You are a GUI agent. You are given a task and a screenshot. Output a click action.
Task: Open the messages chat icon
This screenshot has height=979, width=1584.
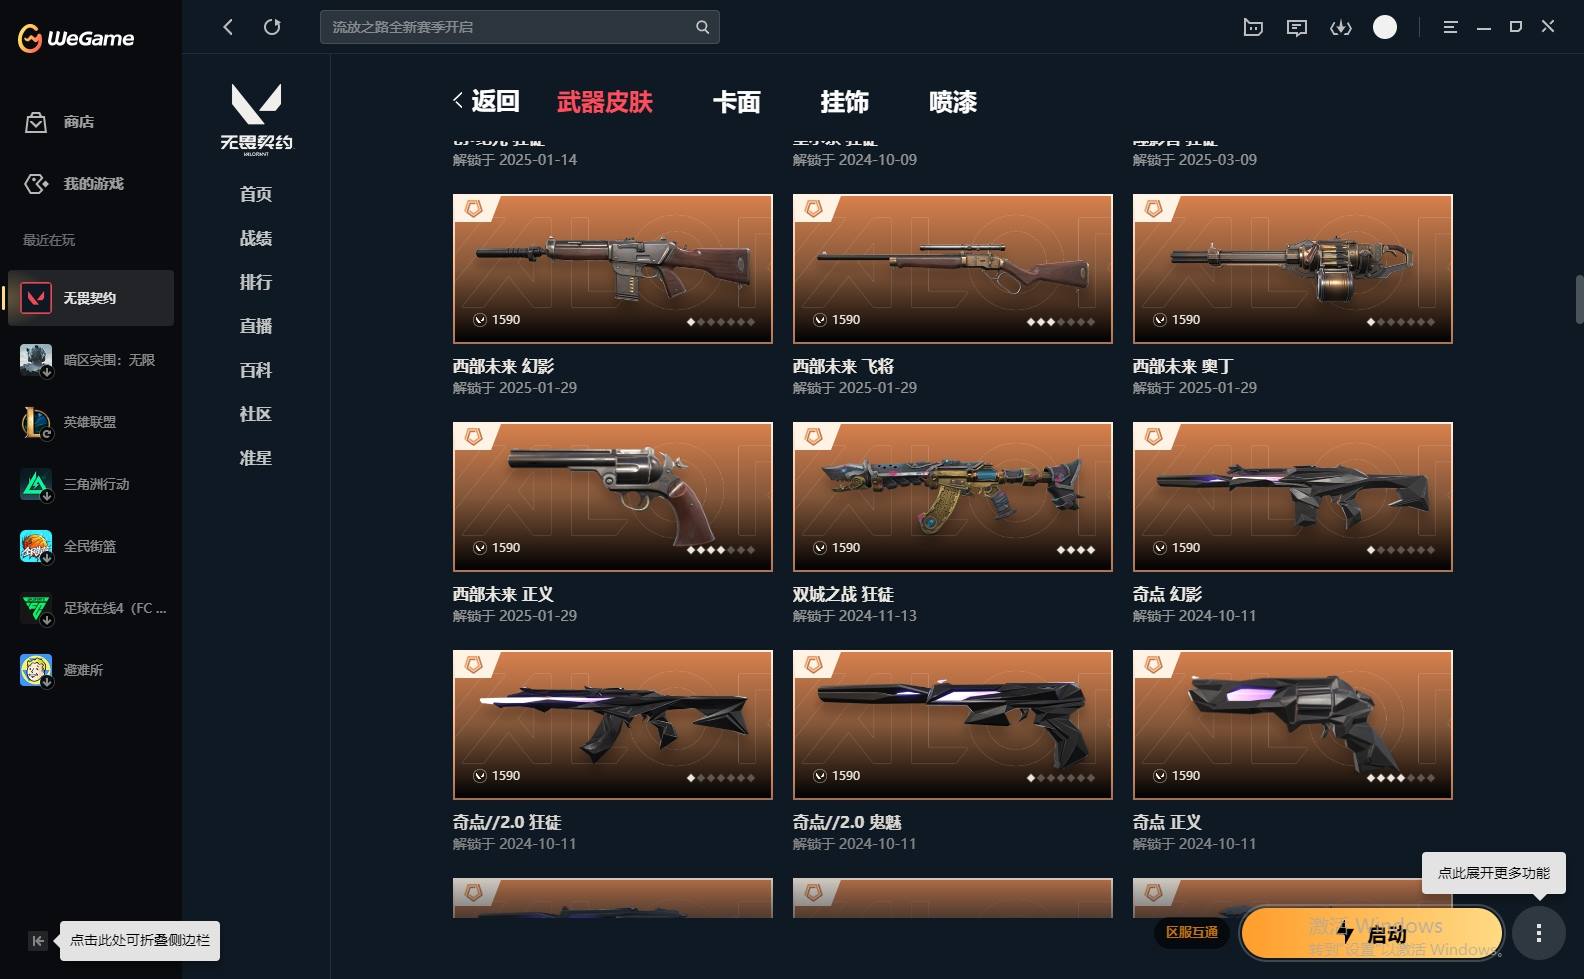click(1297, 27)
